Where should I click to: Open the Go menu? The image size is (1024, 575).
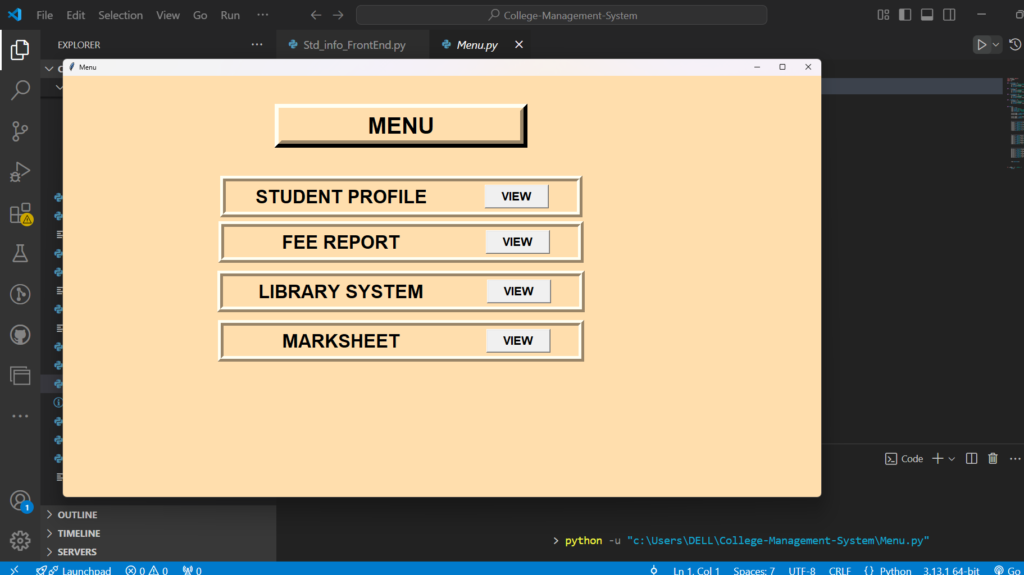pyautogui.click(x=200, y=15)
